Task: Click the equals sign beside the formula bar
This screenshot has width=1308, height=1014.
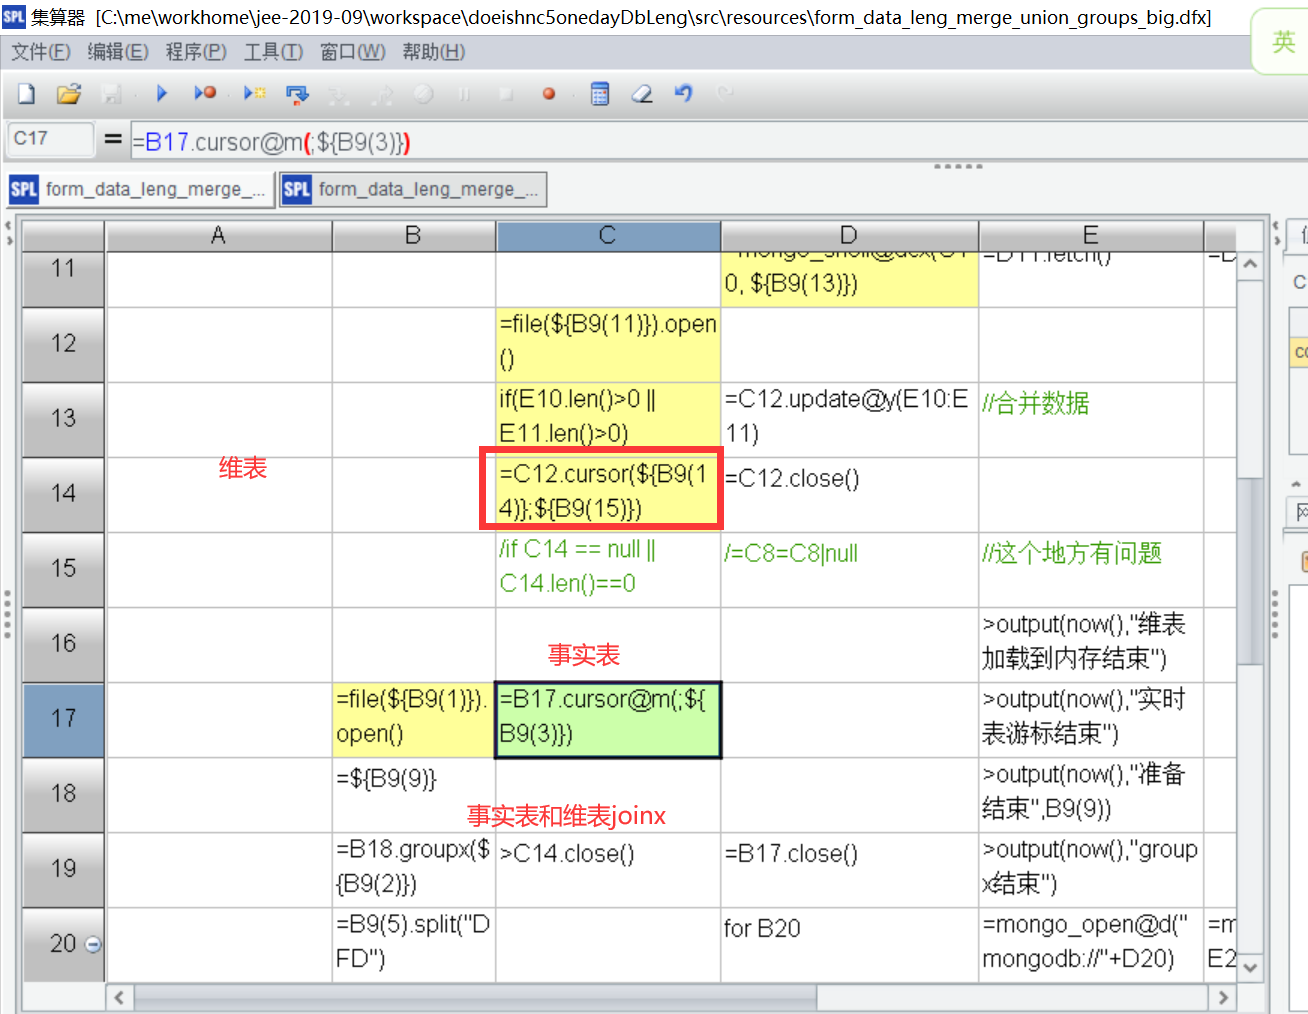Action: coord(113,140)
